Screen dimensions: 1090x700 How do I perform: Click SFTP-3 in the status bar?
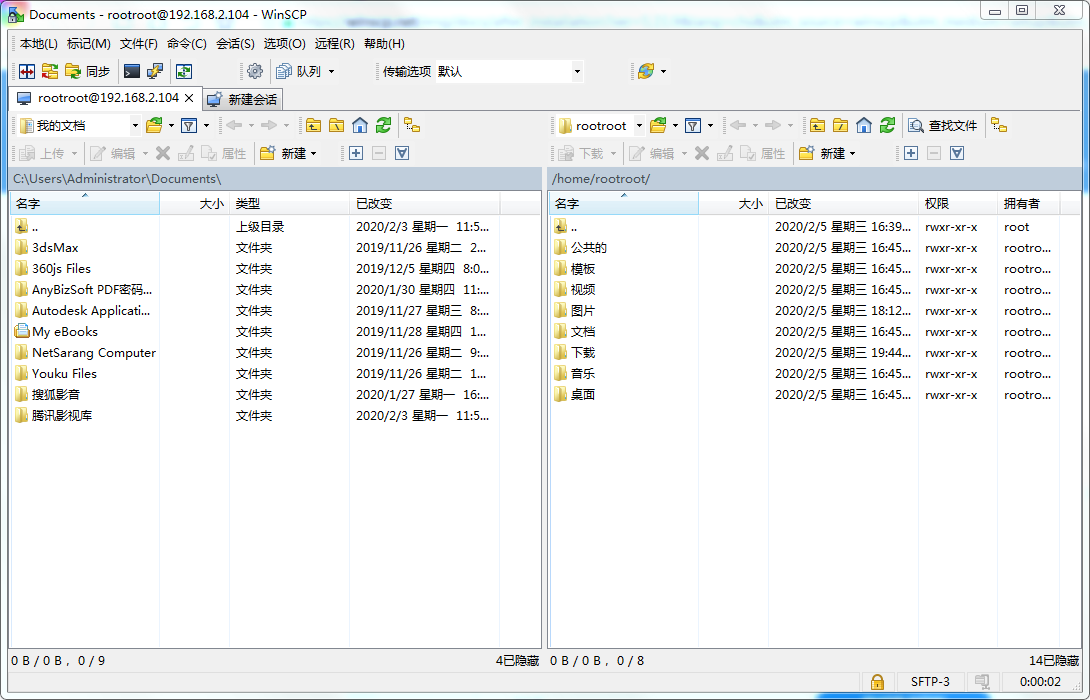click(930, 682)
